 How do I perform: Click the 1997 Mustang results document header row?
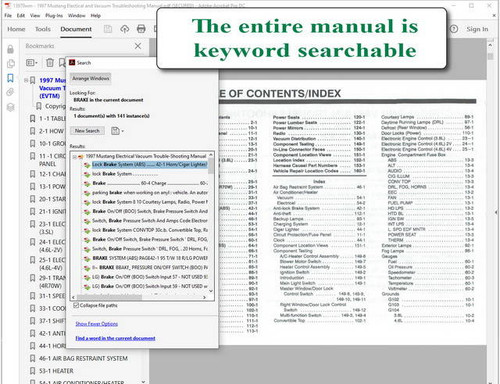[x=142, y=156]
